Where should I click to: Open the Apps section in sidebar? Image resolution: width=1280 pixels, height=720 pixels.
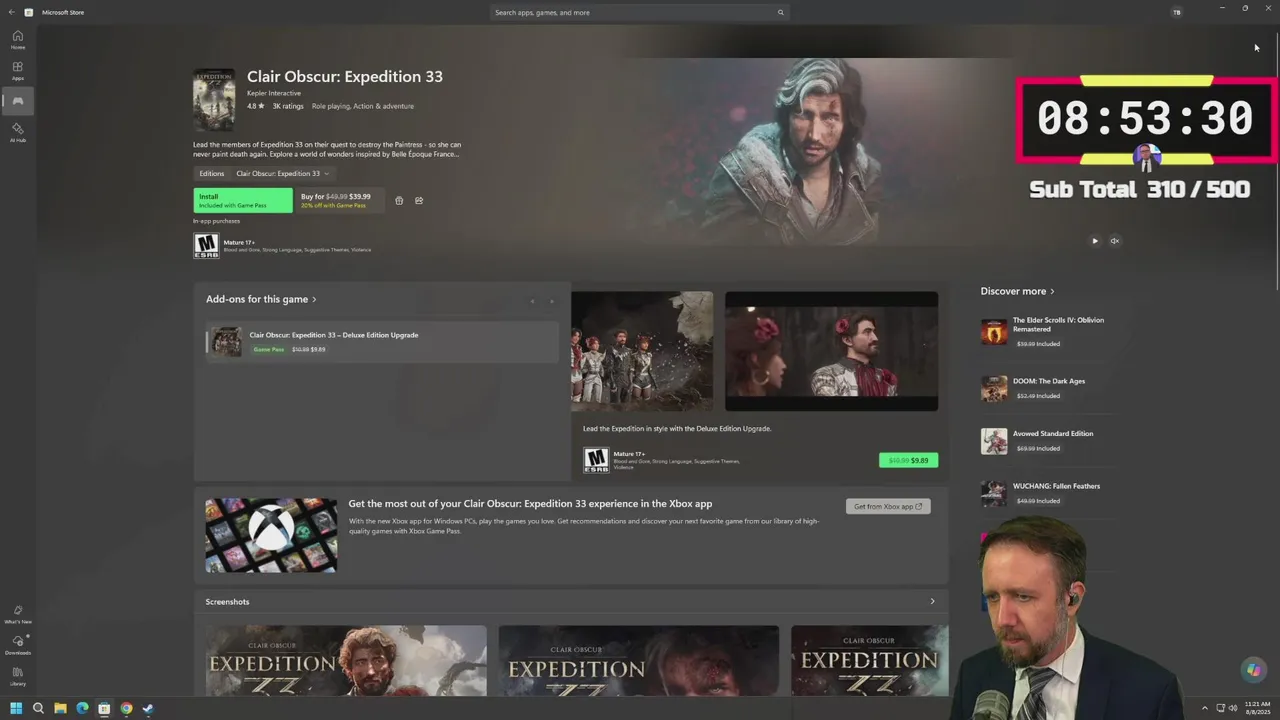coord(17,70)
